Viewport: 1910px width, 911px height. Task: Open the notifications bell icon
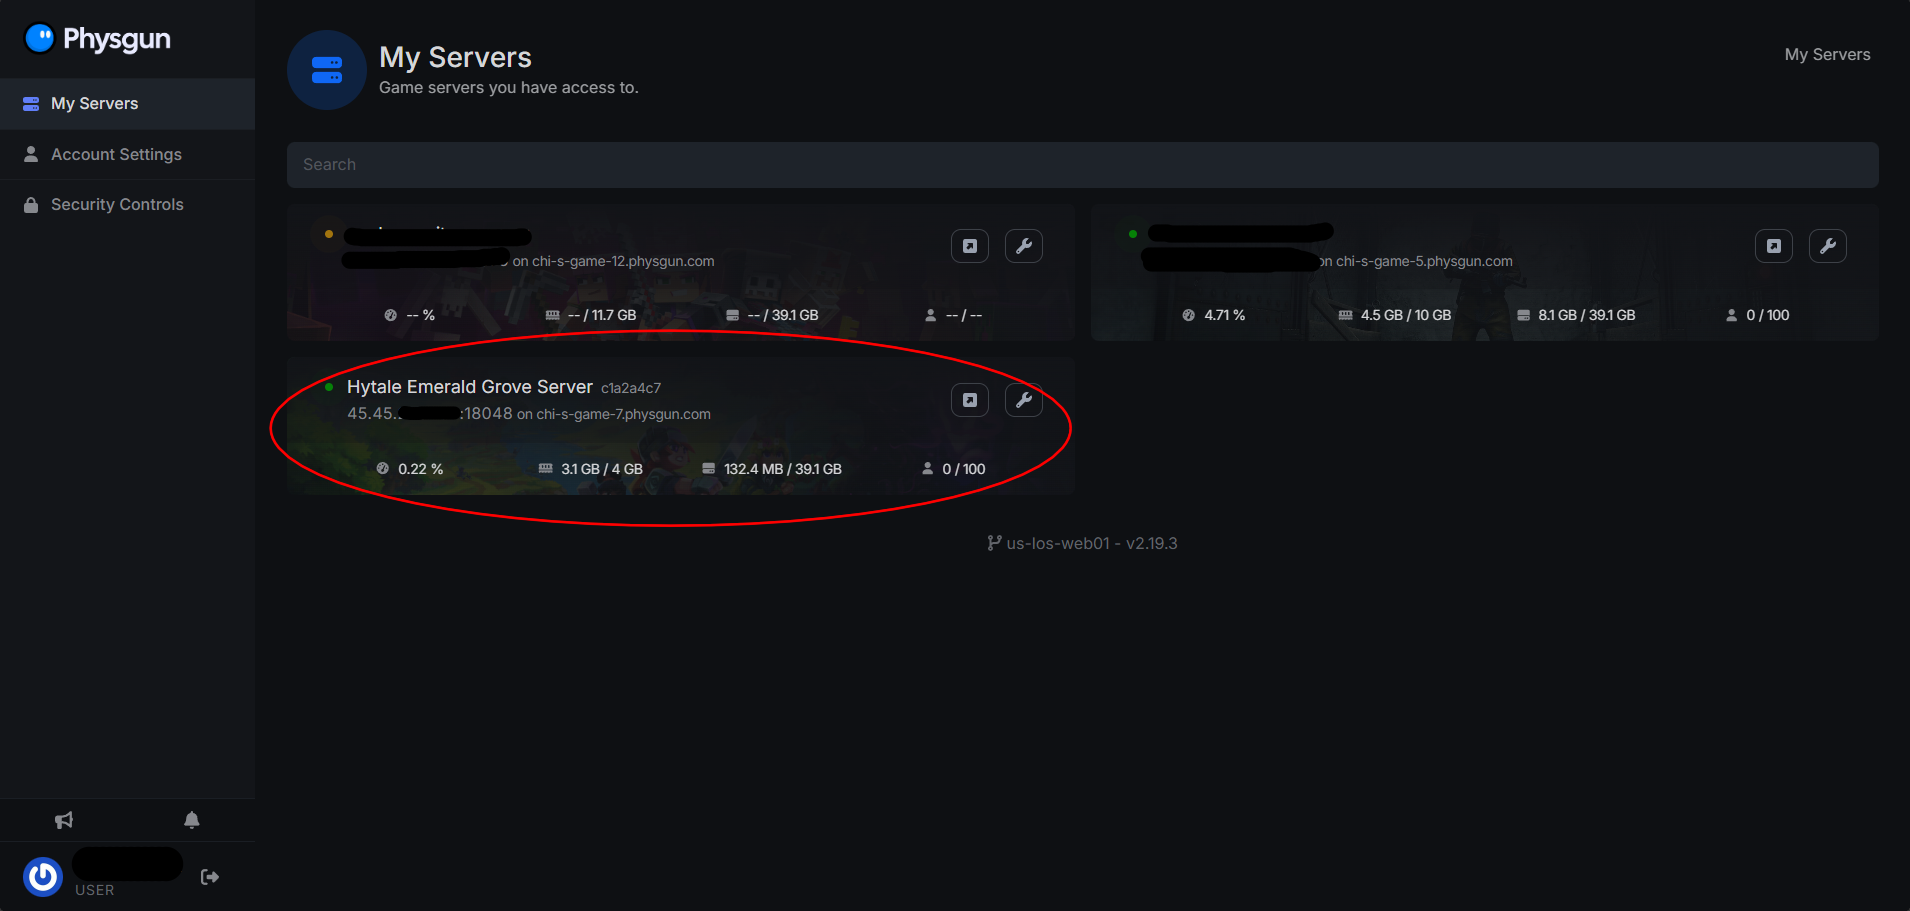[192, 820]
